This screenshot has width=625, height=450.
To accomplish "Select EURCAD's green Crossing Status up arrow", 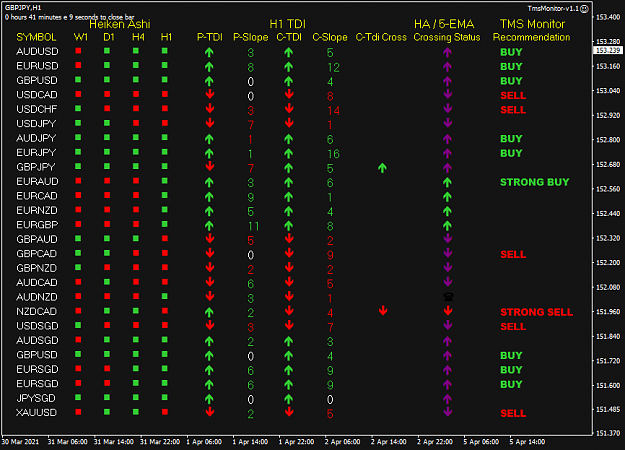I will click(x=447, y=197).
